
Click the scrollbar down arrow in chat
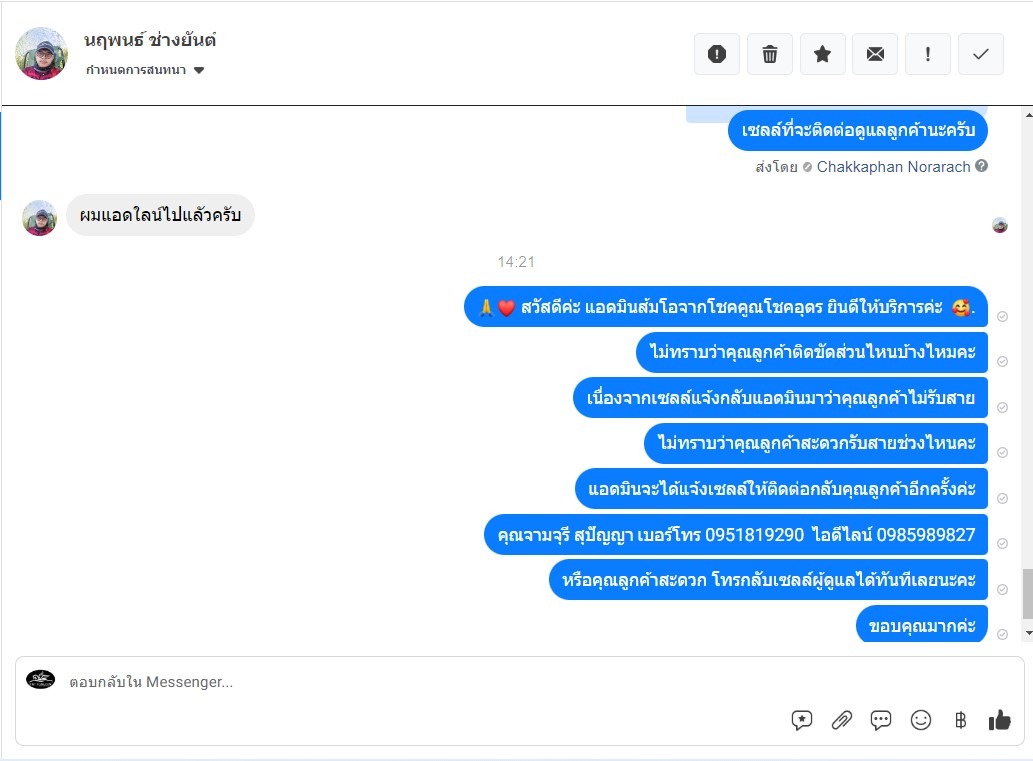click(1028, 633)
